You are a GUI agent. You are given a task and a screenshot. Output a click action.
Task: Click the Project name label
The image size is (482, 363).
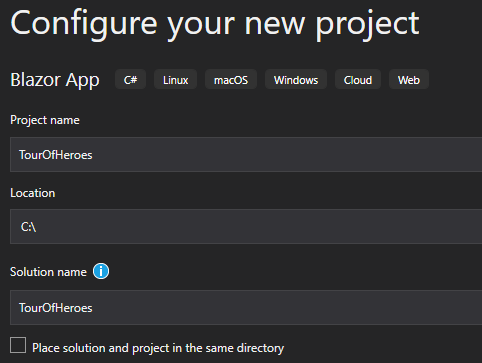pos(45,120)
